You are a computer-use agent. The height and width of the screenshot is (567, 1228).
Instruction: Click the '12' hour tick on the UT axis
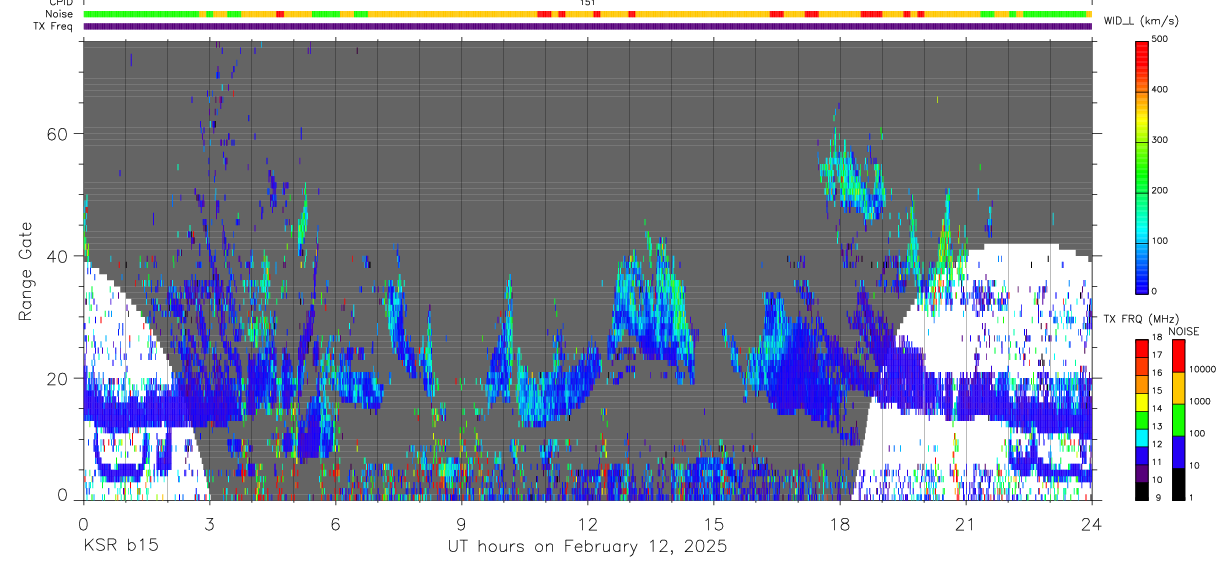pos(588,524)
